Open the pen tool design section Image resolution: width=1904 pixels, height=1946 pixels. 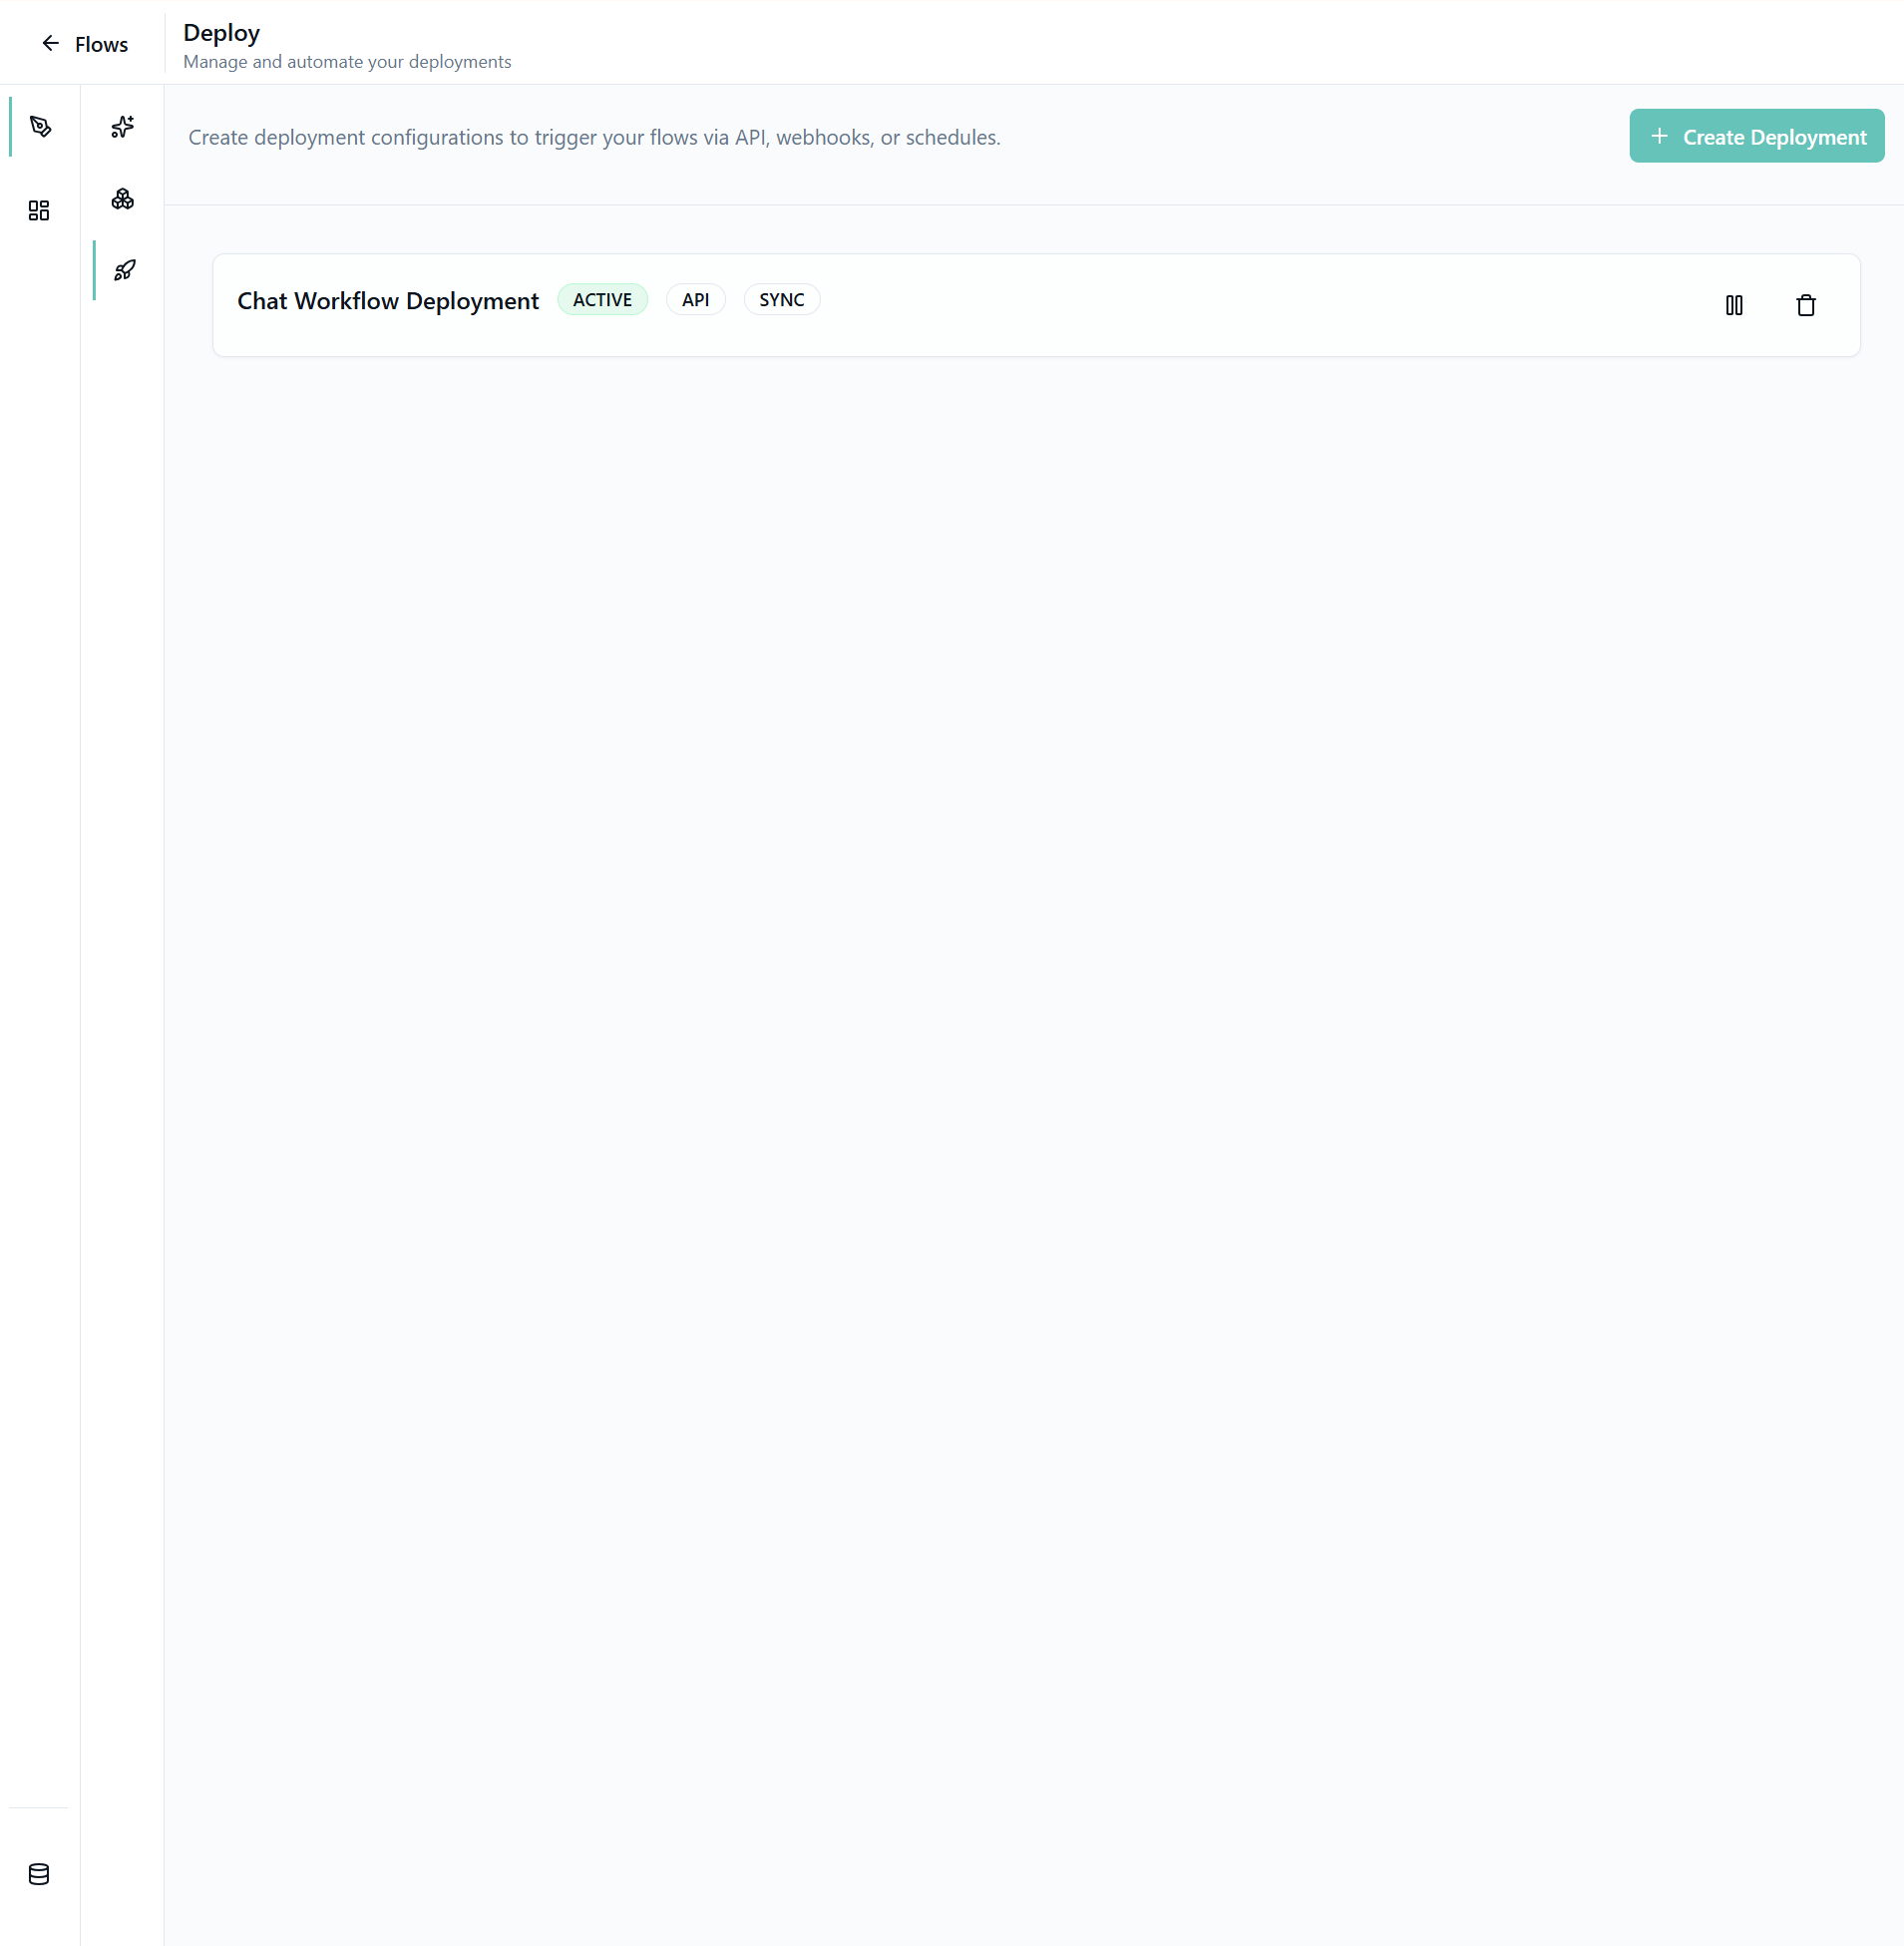pos(40,127)
